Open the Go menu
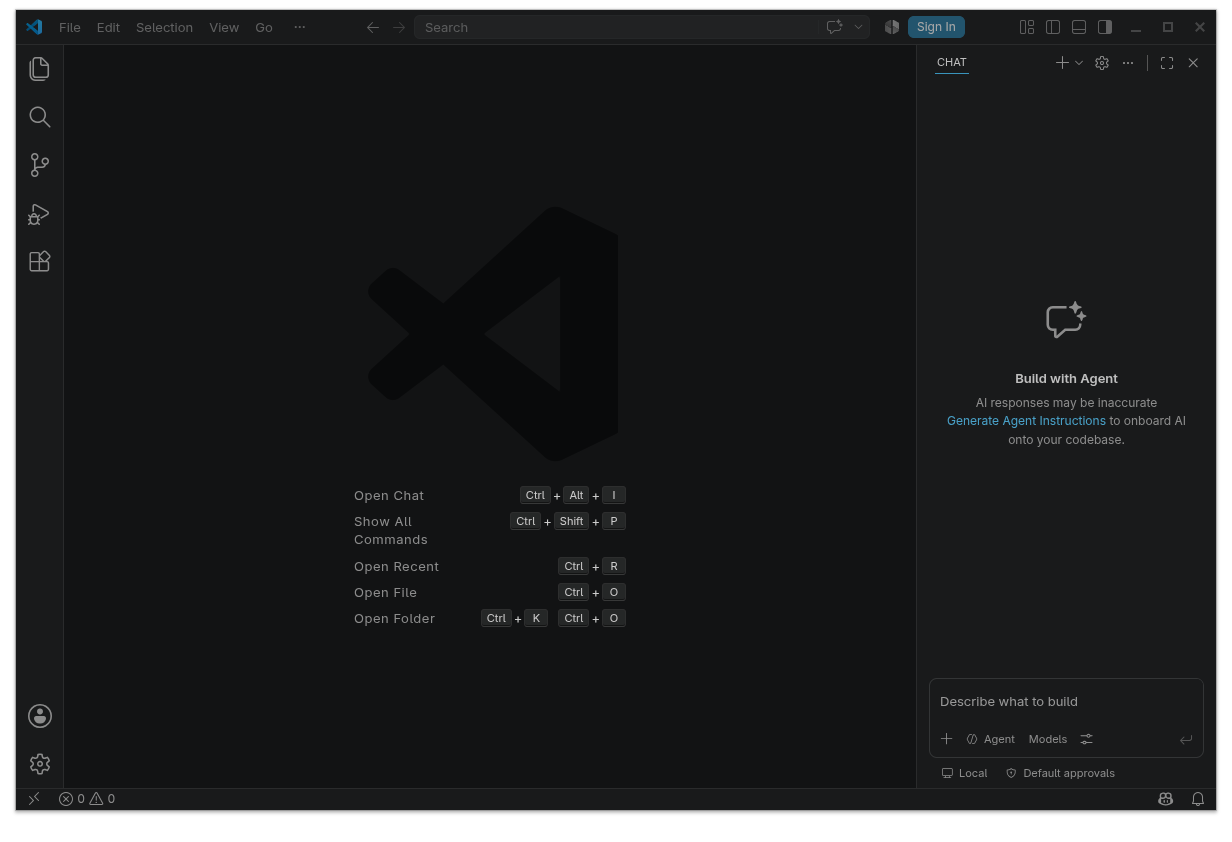 click(x=264, y=27)
